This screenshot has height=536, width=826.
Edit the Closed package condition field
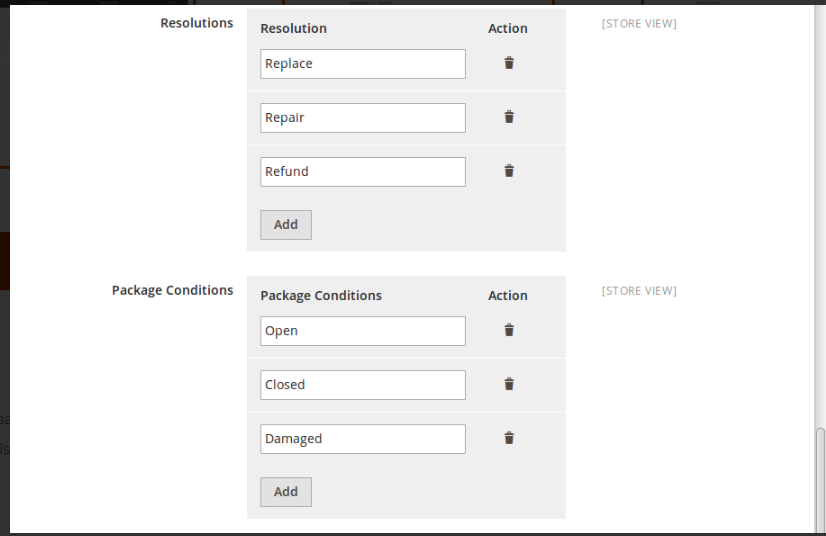[x=363, y=385]
